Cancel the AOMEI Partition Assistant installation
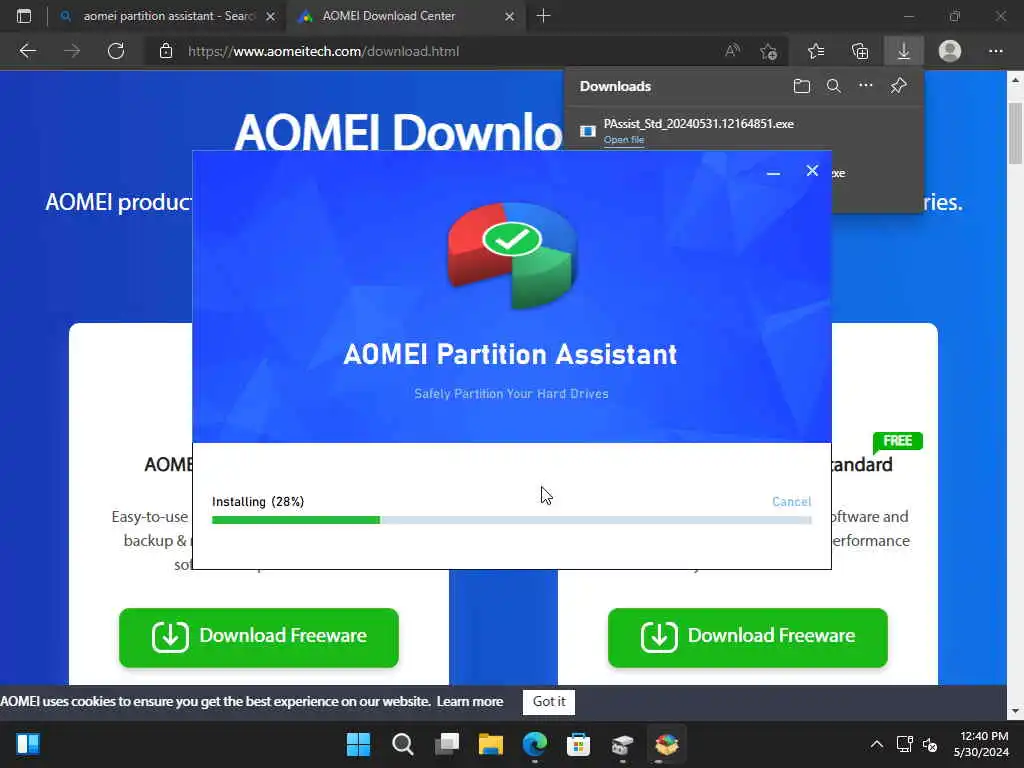Image resolution: width=1024 pixels, height=768 pixels. [792, 502]
